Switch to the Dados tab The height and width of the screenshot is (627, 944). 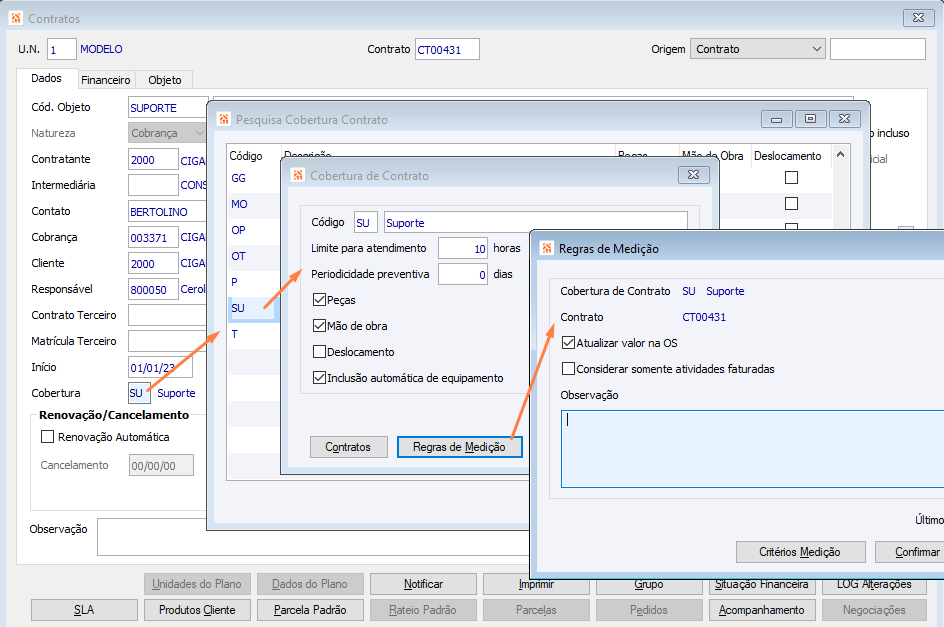pos(46,78)
